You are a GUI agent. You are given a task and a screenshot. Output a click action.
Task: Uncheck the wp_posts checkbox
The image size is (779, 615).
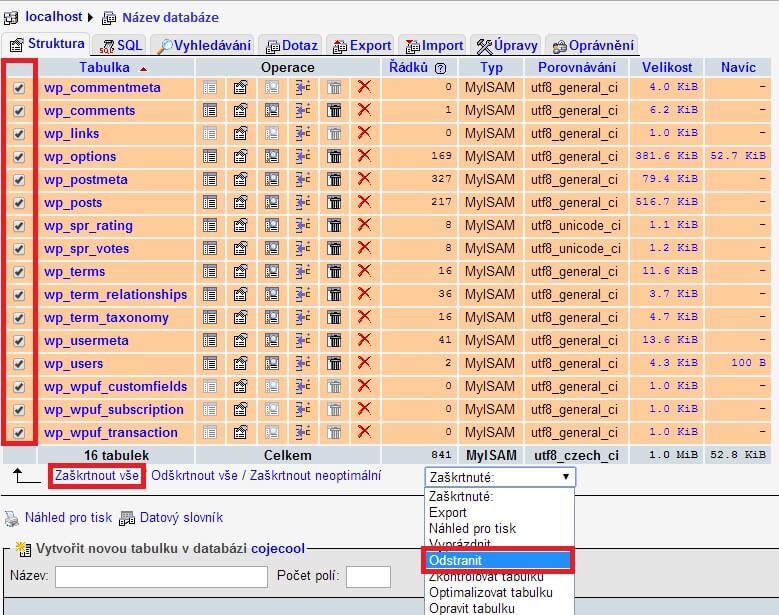(x=19, y=203)
